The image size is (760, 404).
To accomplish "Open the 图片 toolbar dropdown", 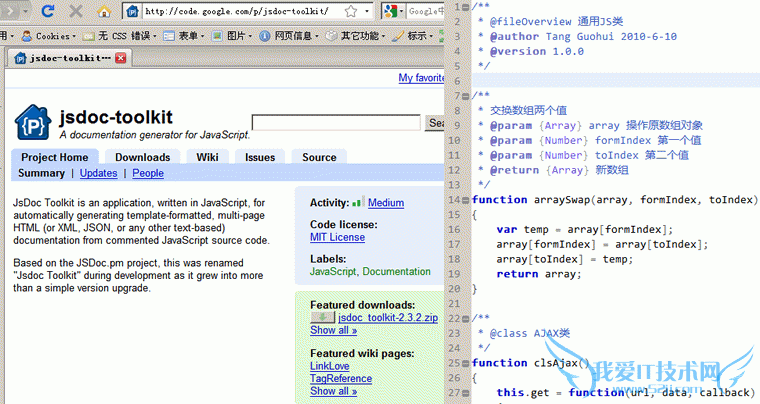I will pos(235,36).
